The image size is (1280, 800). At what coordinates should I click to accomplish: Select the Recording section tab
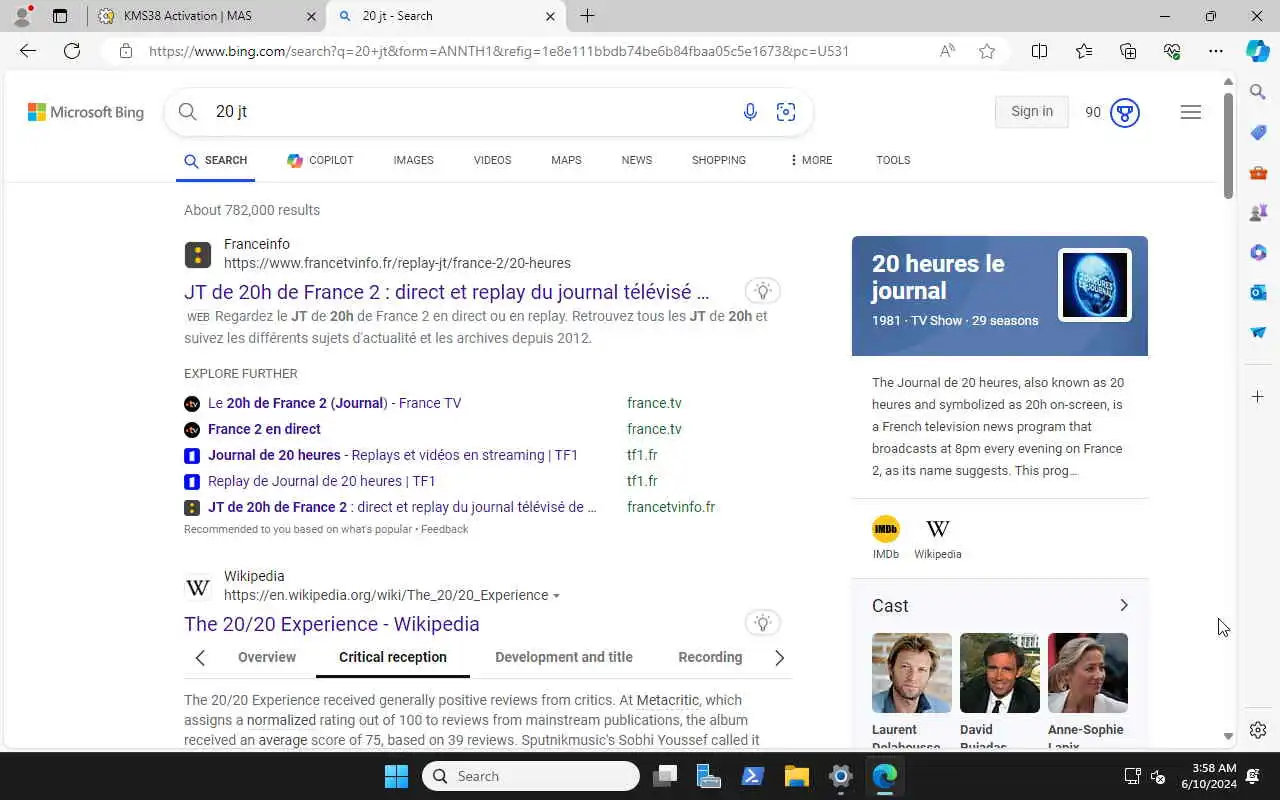[x=710, y=657]
